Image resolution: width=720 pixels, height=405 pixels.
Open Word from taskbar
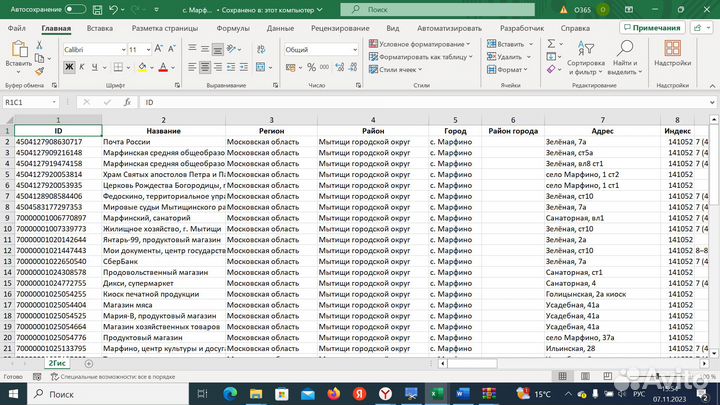tap(463, 394)
